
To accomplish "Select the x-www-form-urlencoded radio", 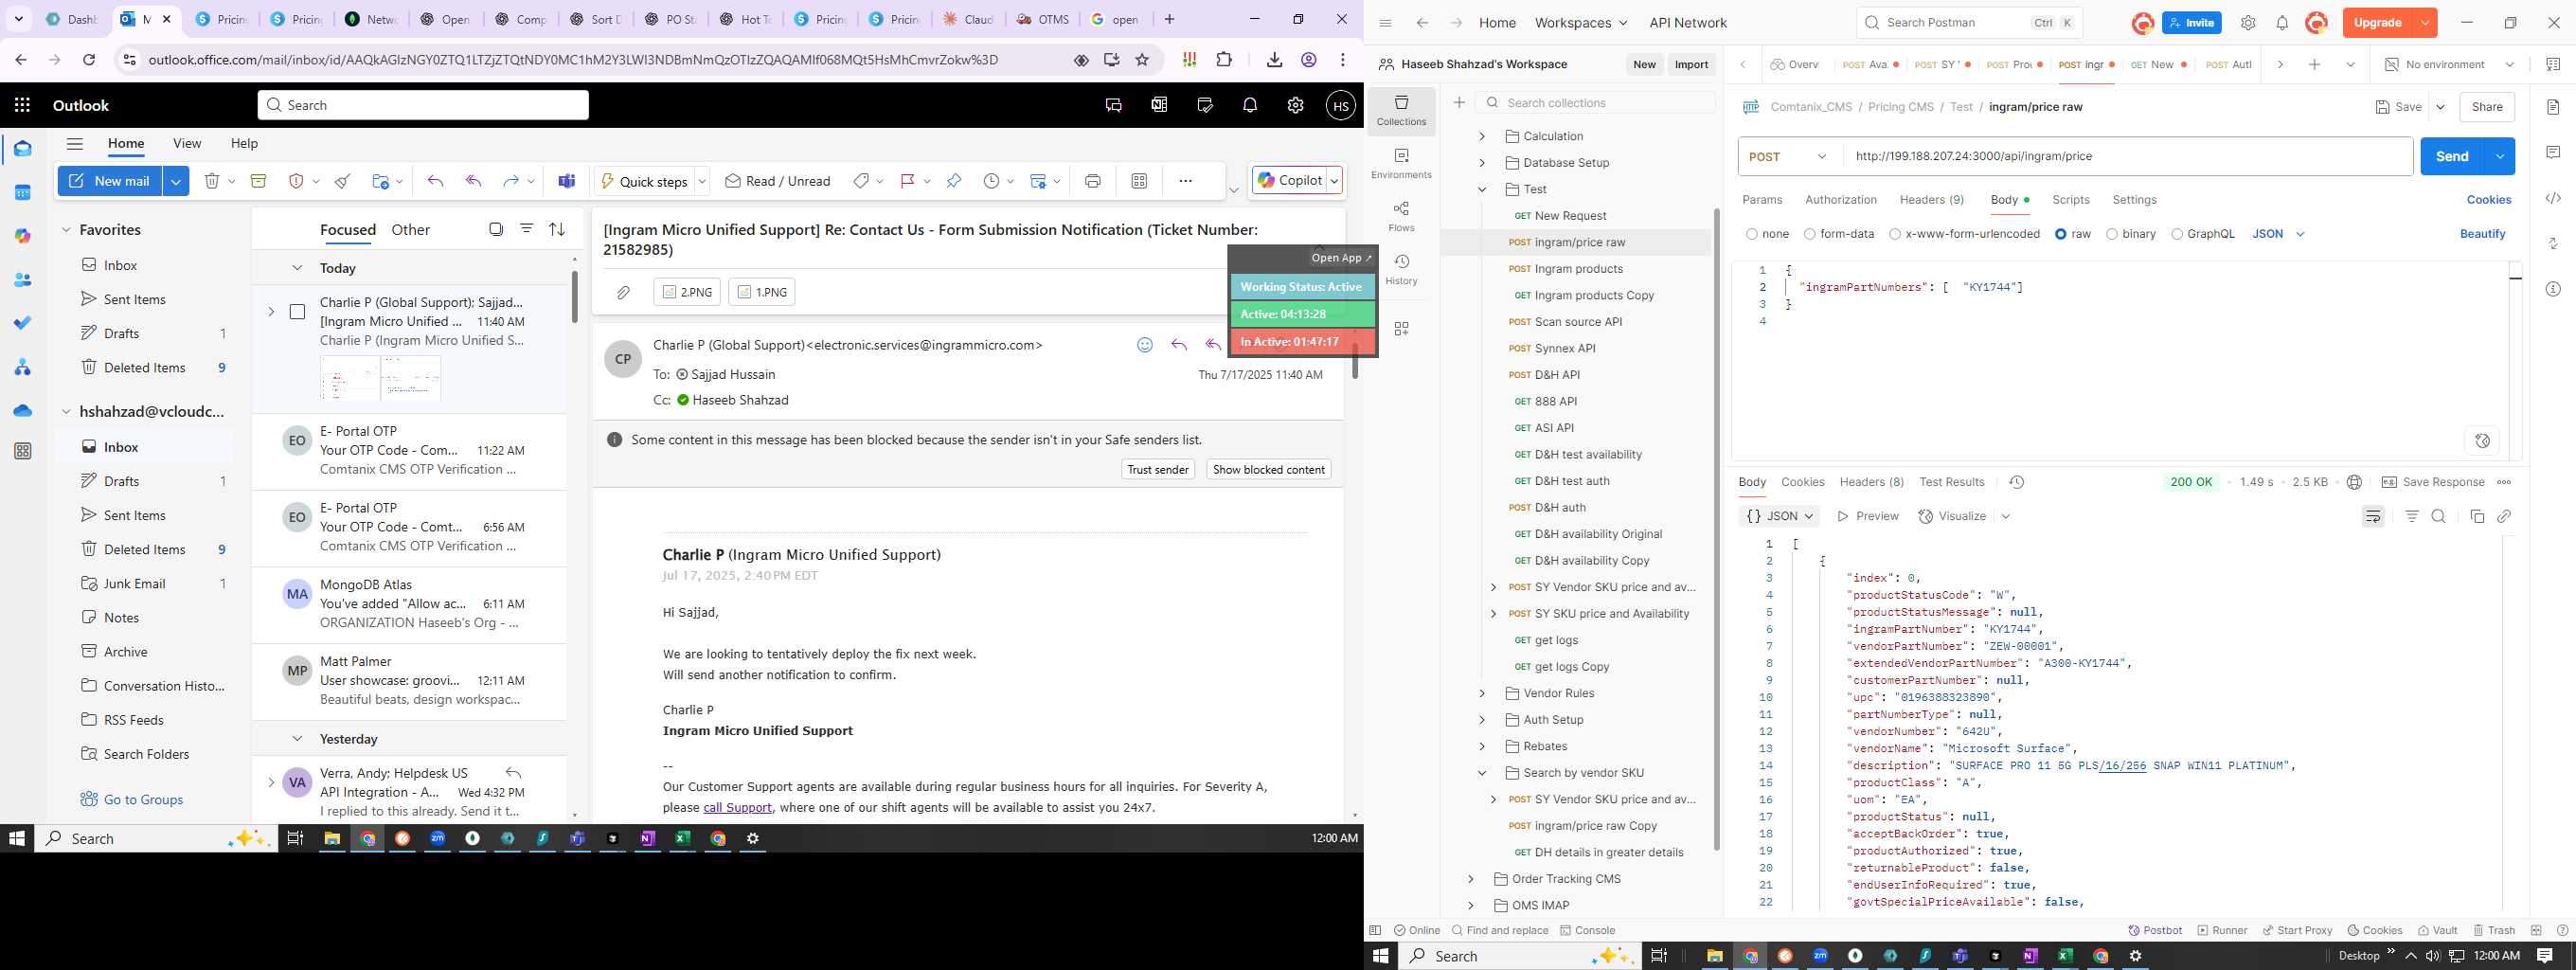I will coord(1895,234).
